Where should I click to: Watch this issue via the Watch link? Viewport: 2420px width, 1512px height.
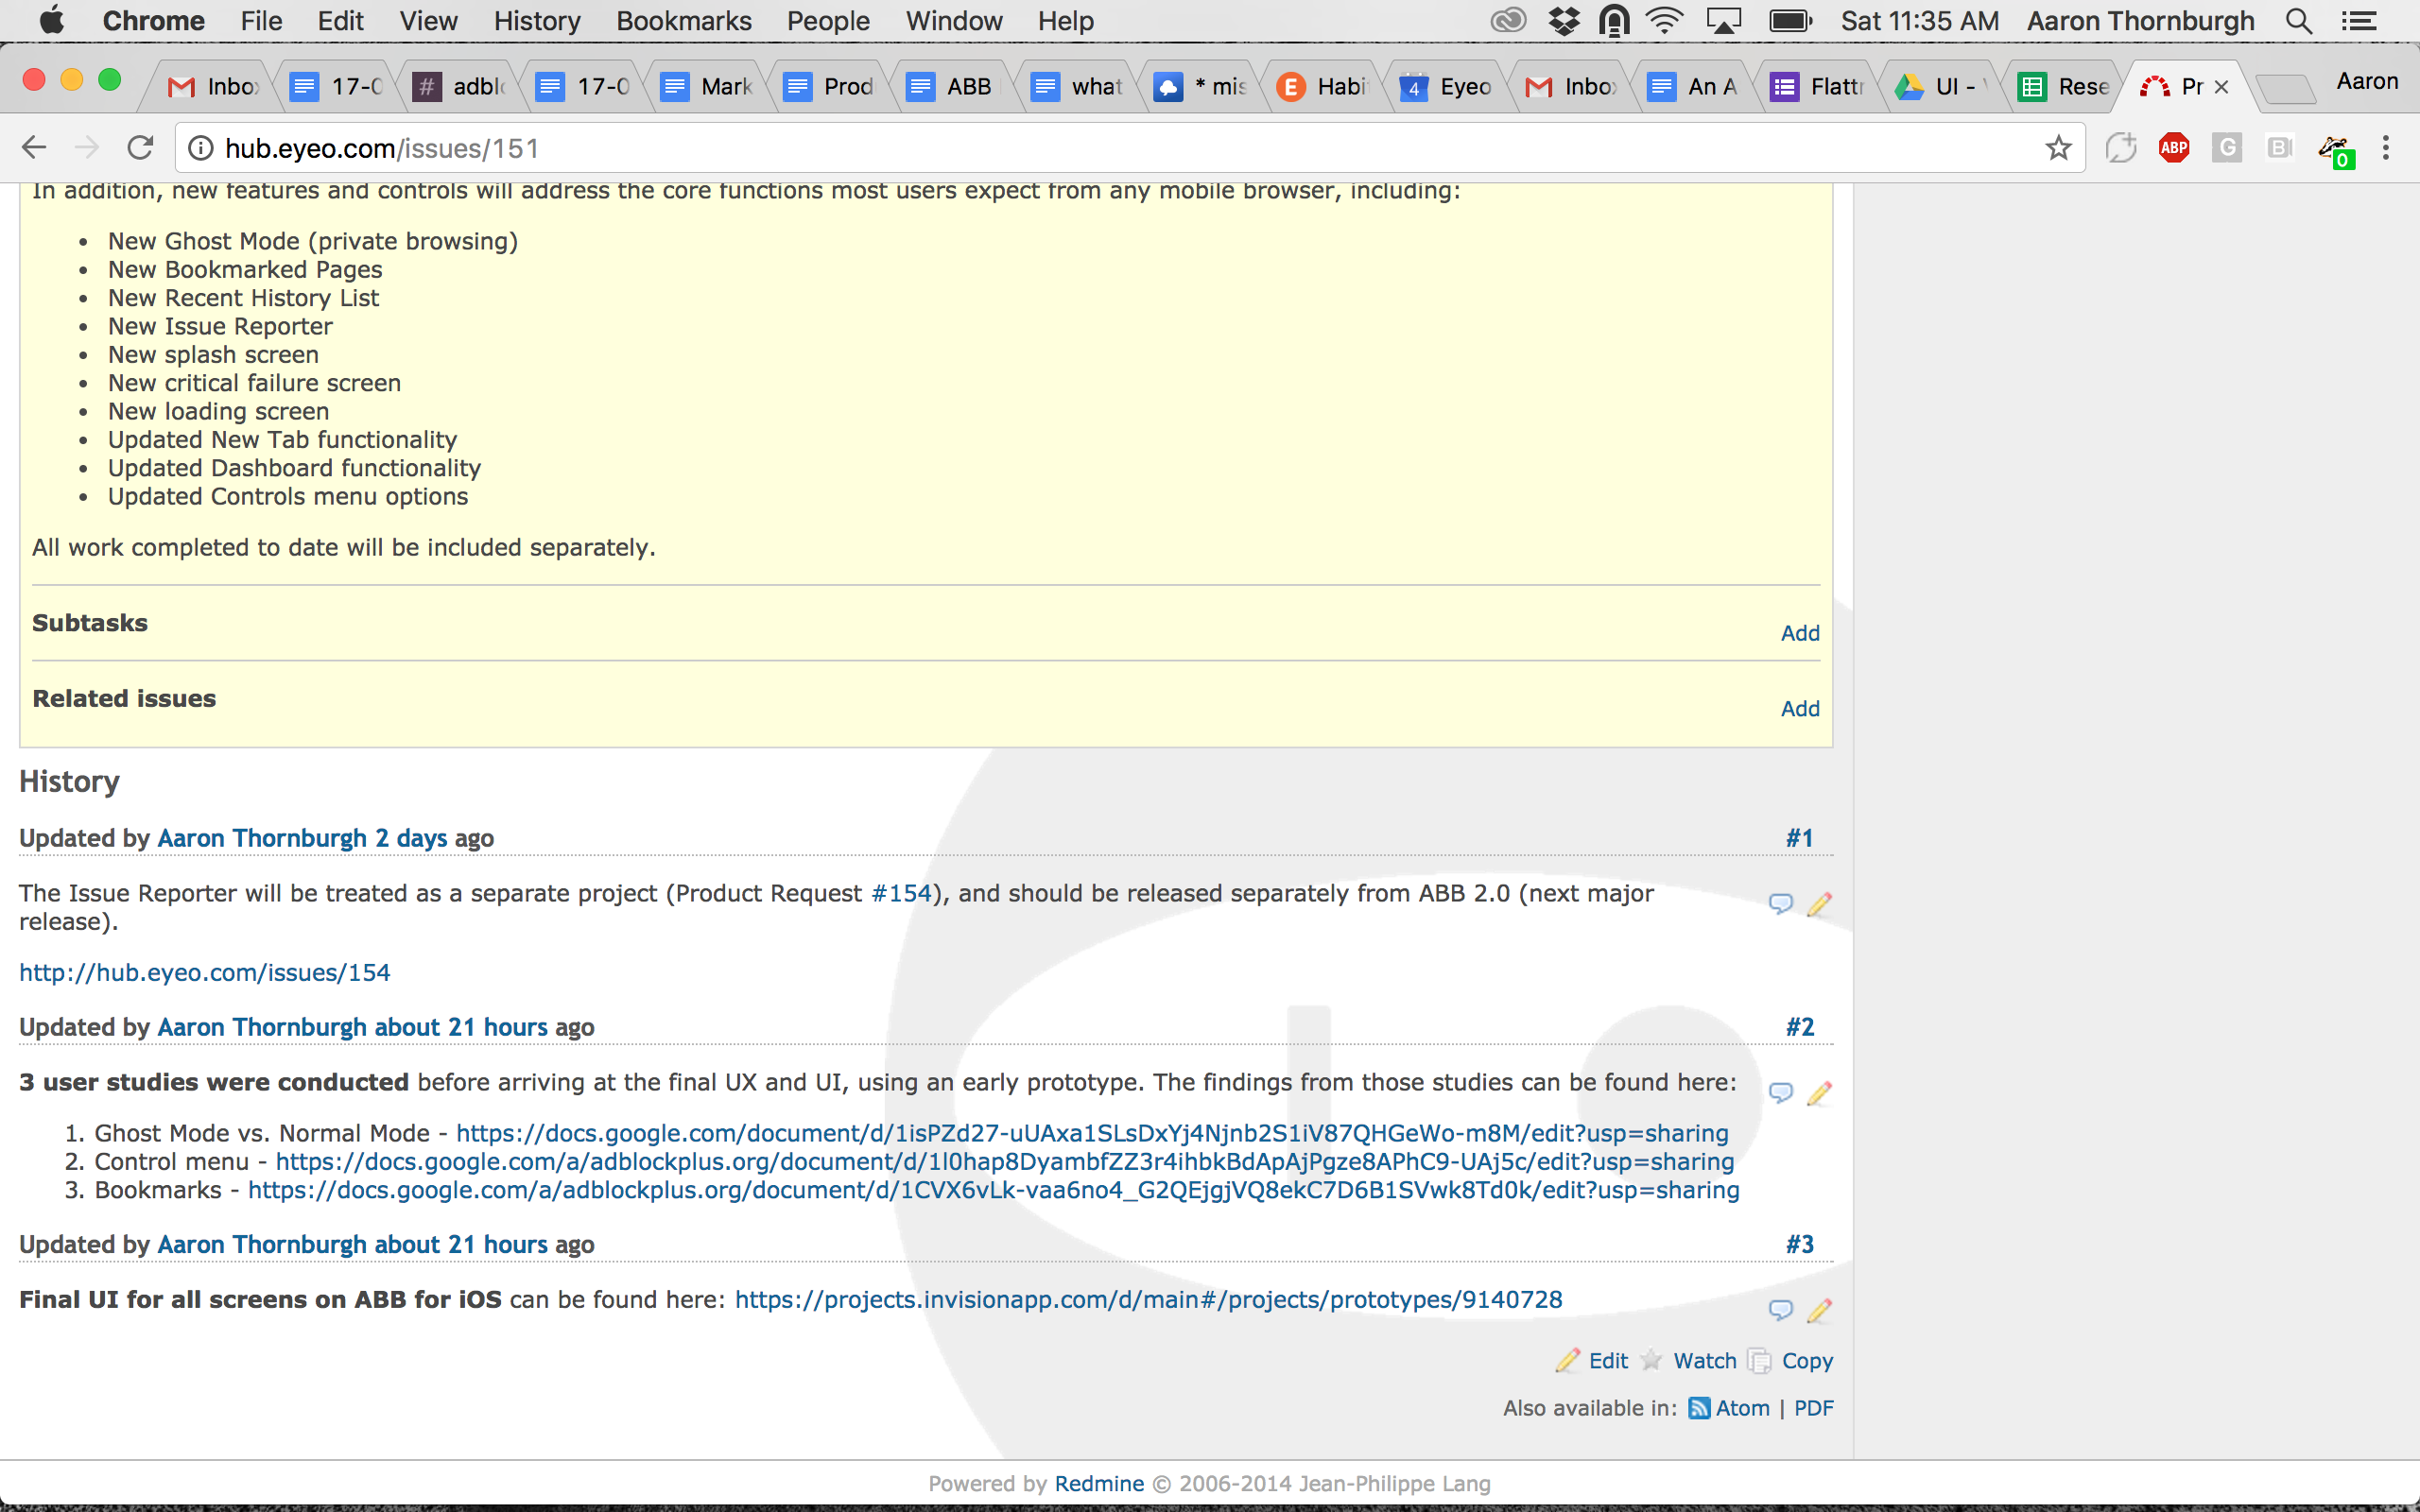1705,1361
